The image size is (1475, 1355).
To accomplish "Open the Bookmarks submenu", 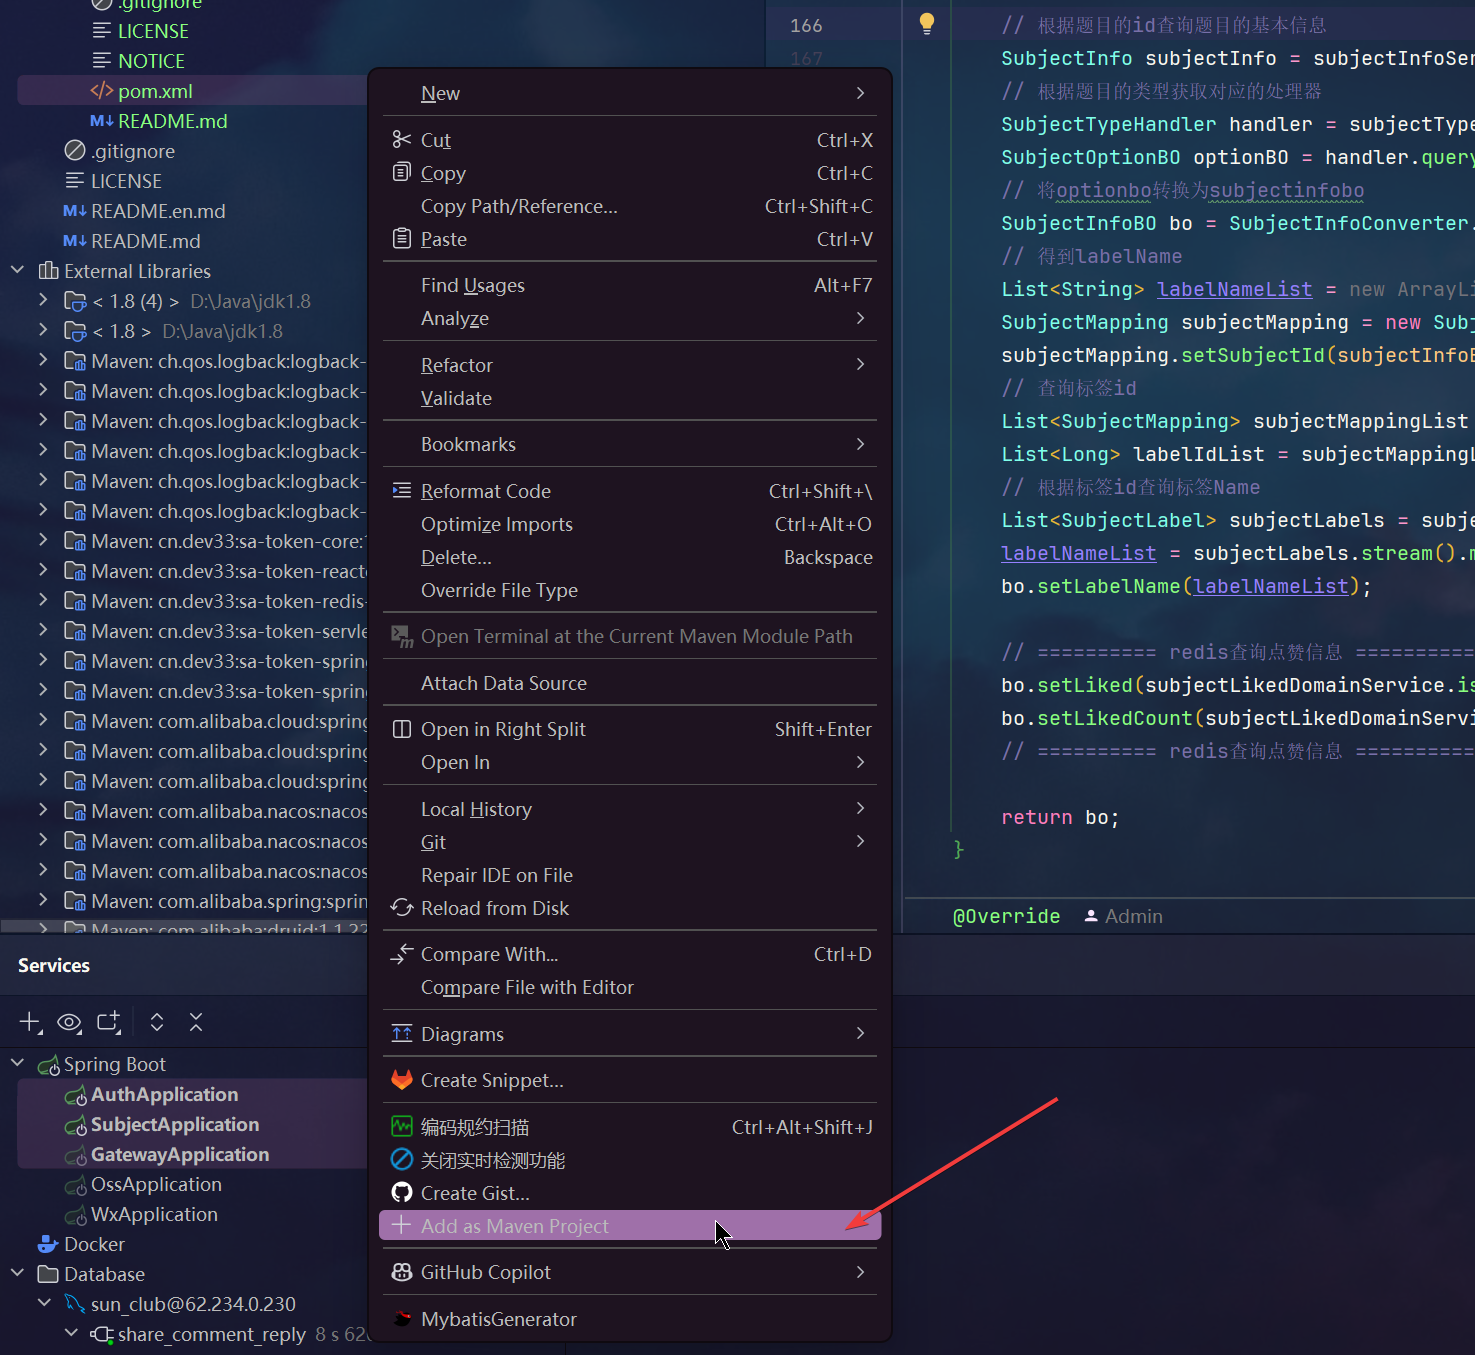I will 630,444.
